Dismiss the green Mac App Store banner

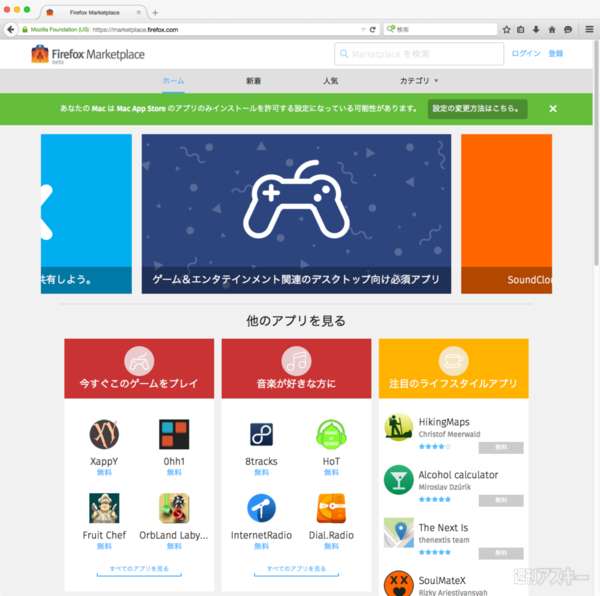tap(553, 109)
